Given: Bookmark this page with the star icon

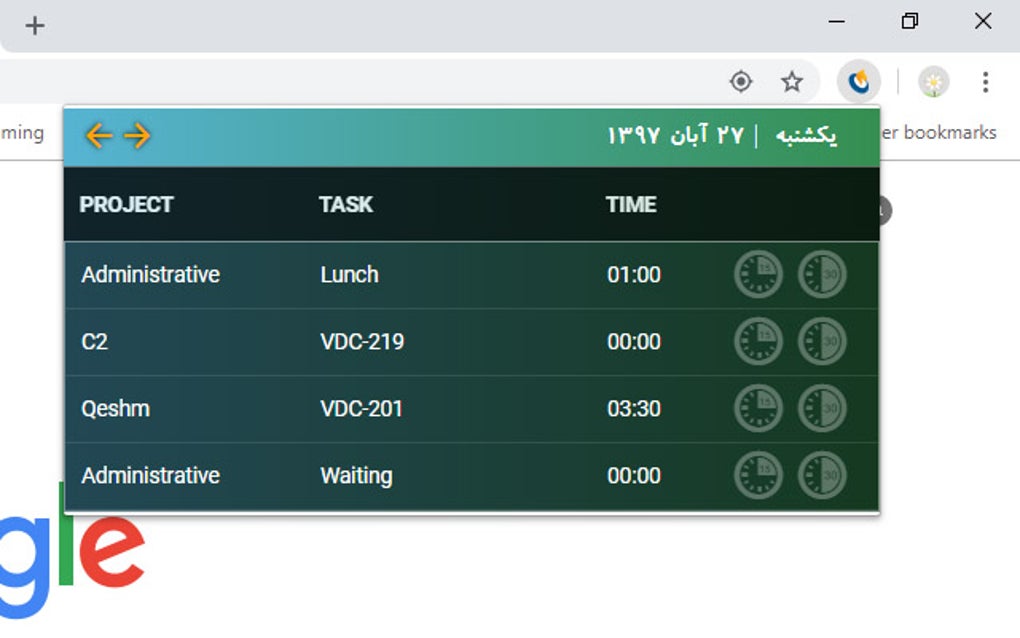Looking at the screenshot, I should (792, 81).
